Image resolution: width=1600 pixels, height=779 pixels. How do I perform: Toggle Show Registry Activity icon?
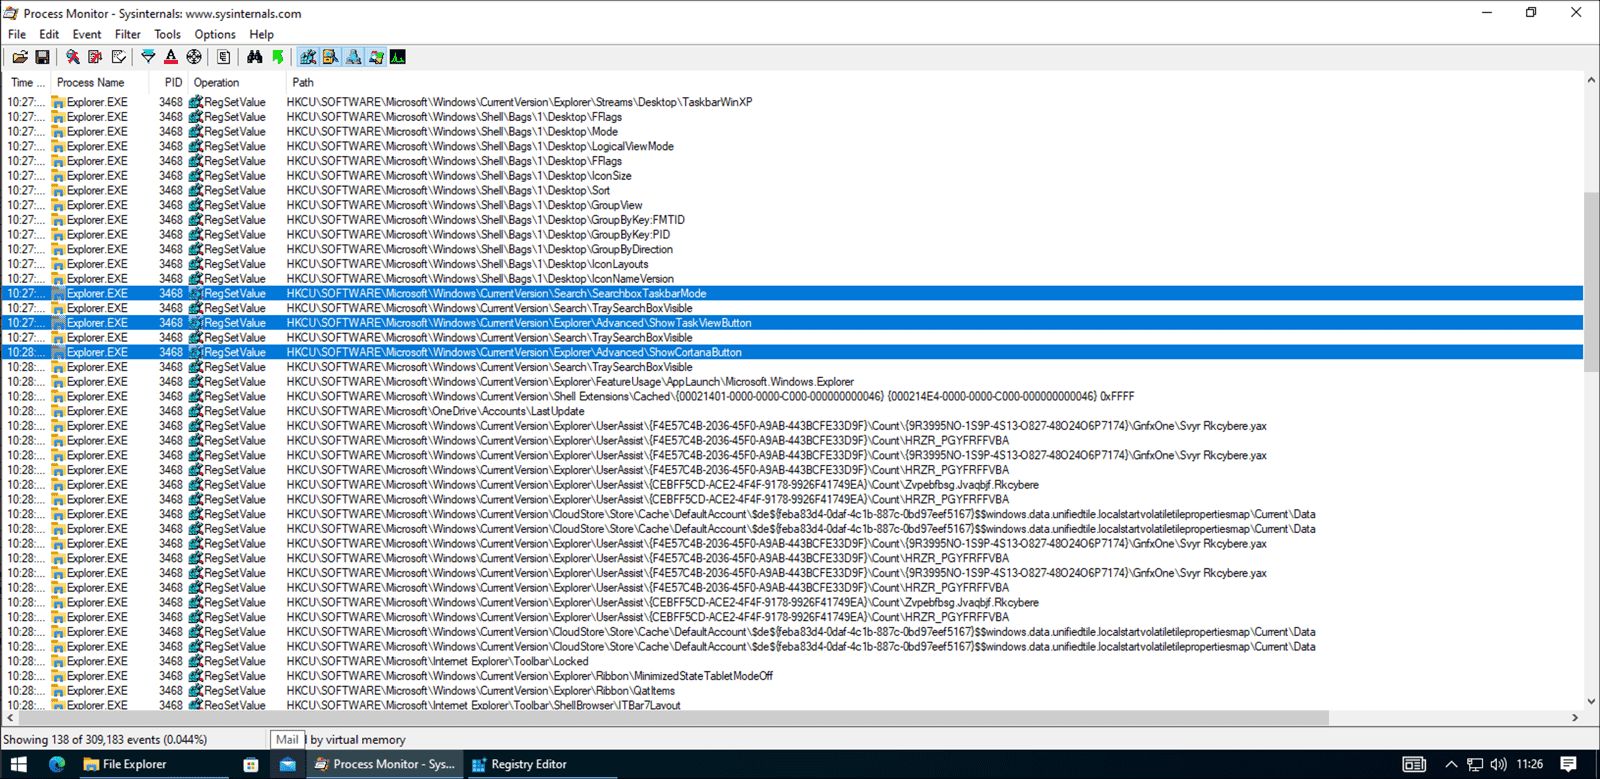(x=308, y=57)
